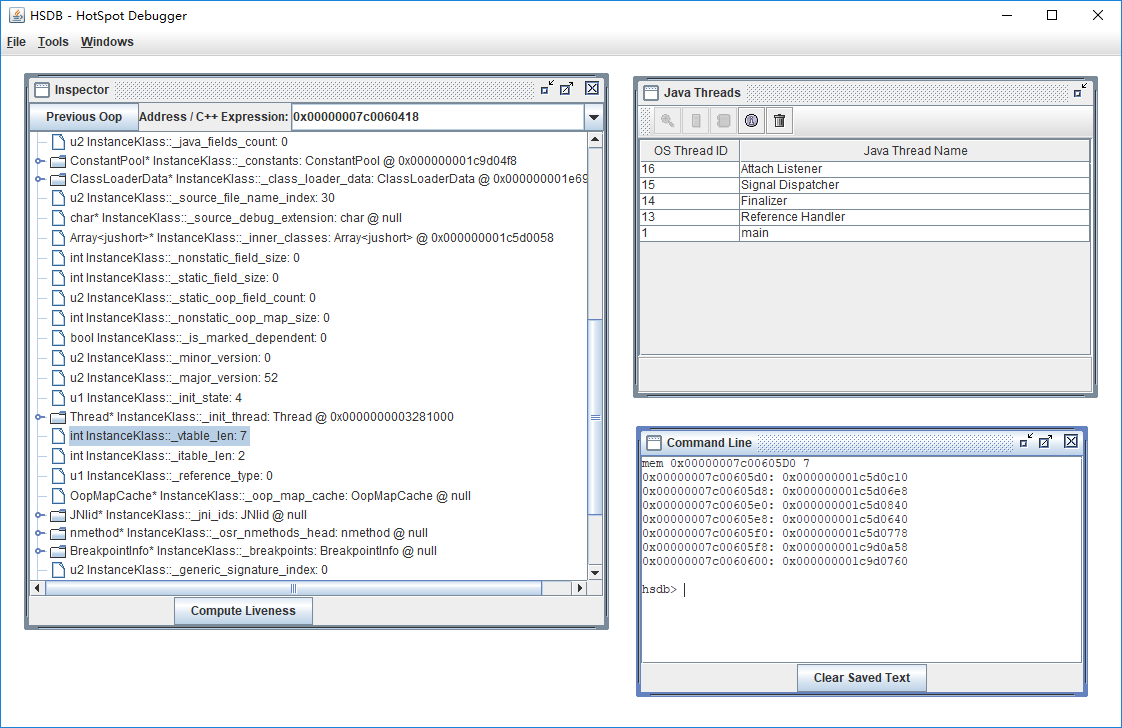Click the Inspector vertical scrollbar down arrow

(x=595, y=572)
